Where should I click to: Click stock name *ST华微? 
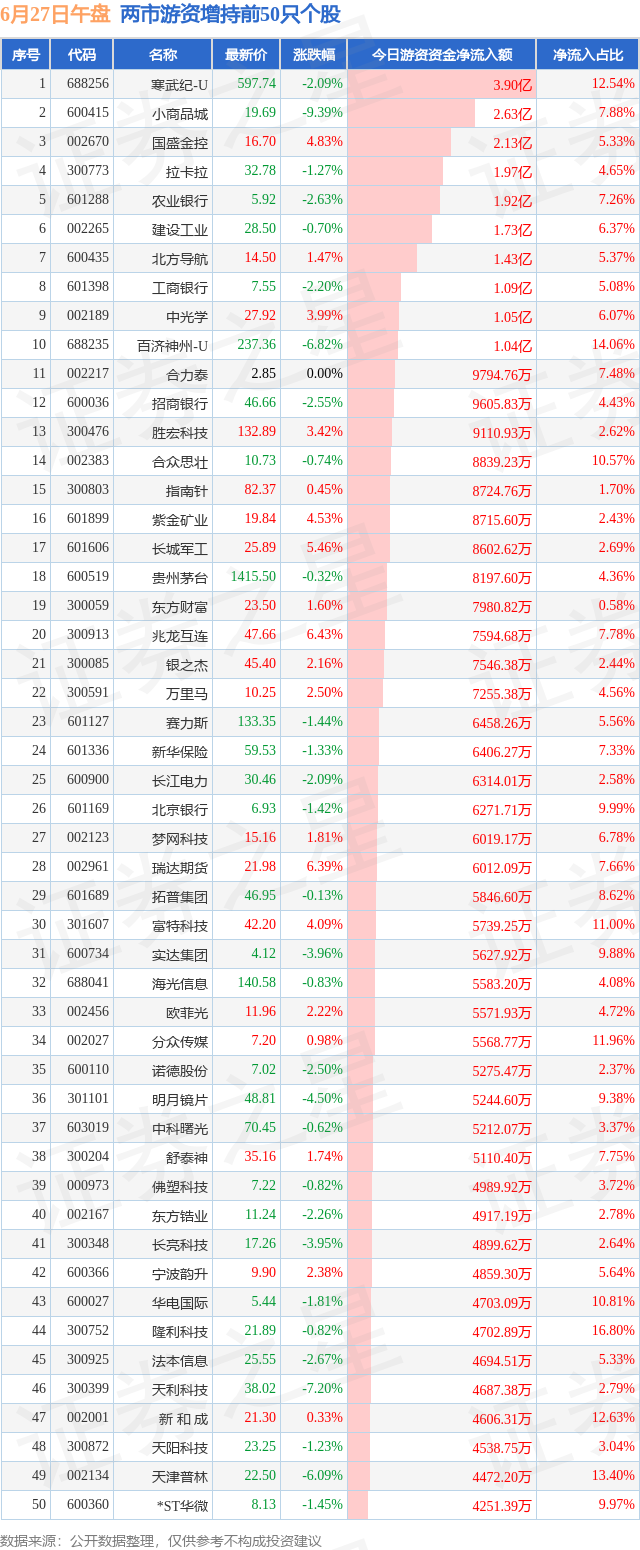click(181, 1505)
